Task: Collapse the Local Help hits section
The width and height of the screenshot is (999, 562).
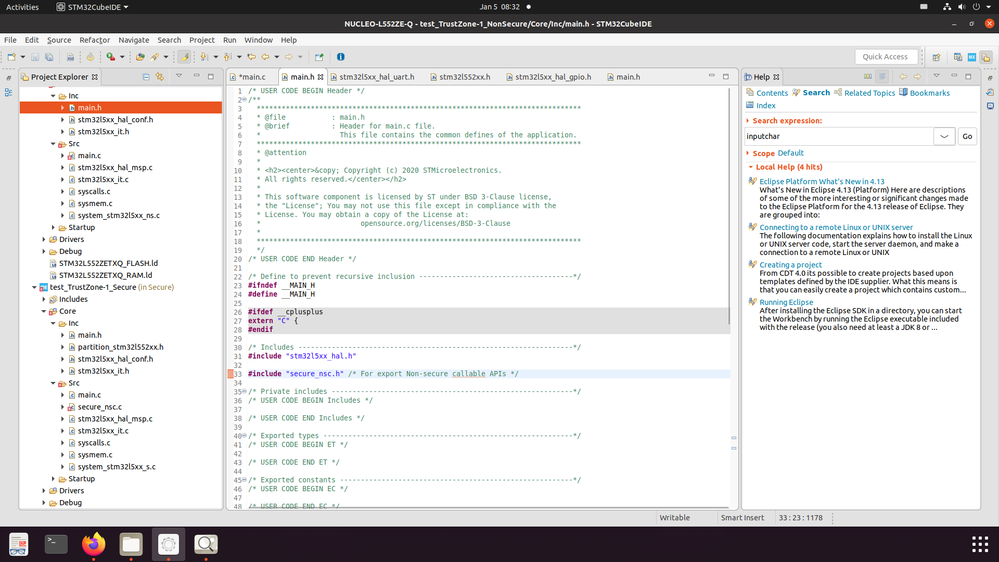Action: [x=751, y=167]
